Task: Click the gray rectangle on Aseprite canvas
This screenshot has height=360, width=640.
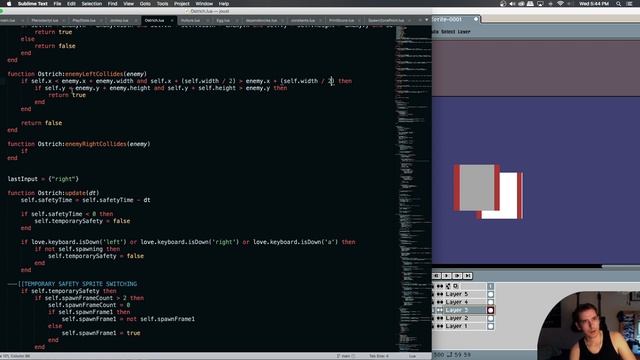Action: (477, 188)
